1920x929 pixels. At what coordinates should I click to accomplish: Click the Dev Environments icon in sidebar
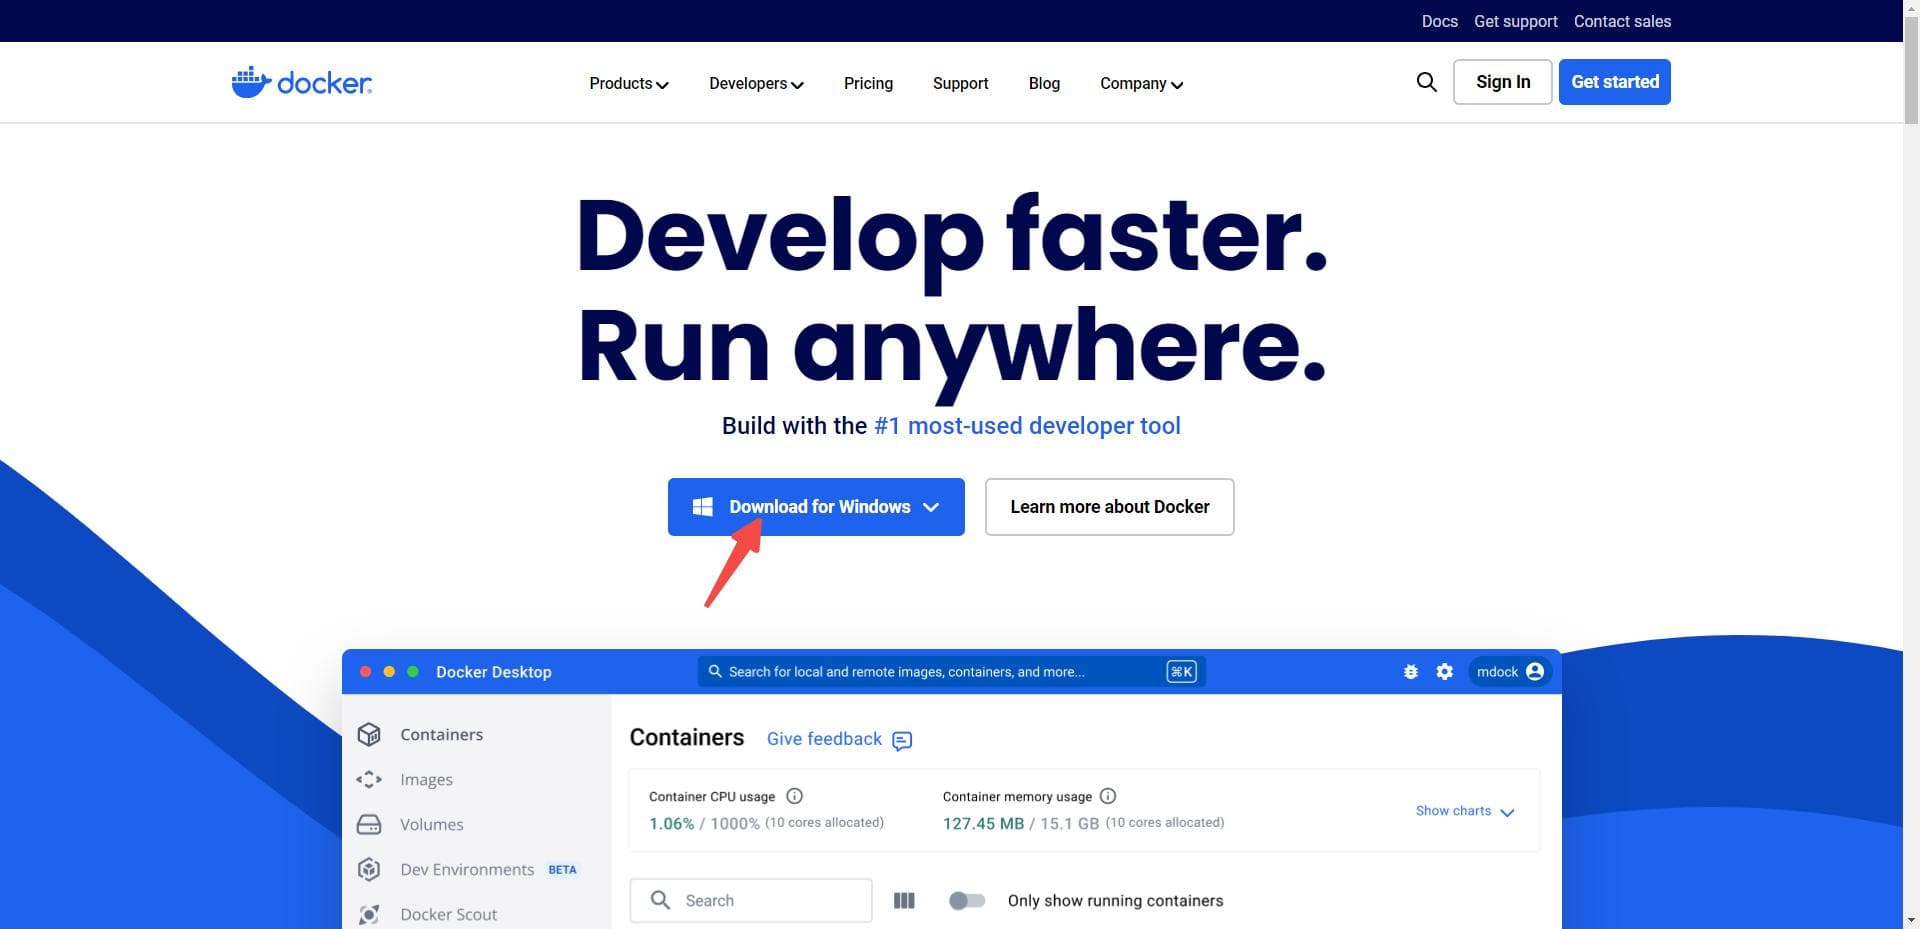369,869
